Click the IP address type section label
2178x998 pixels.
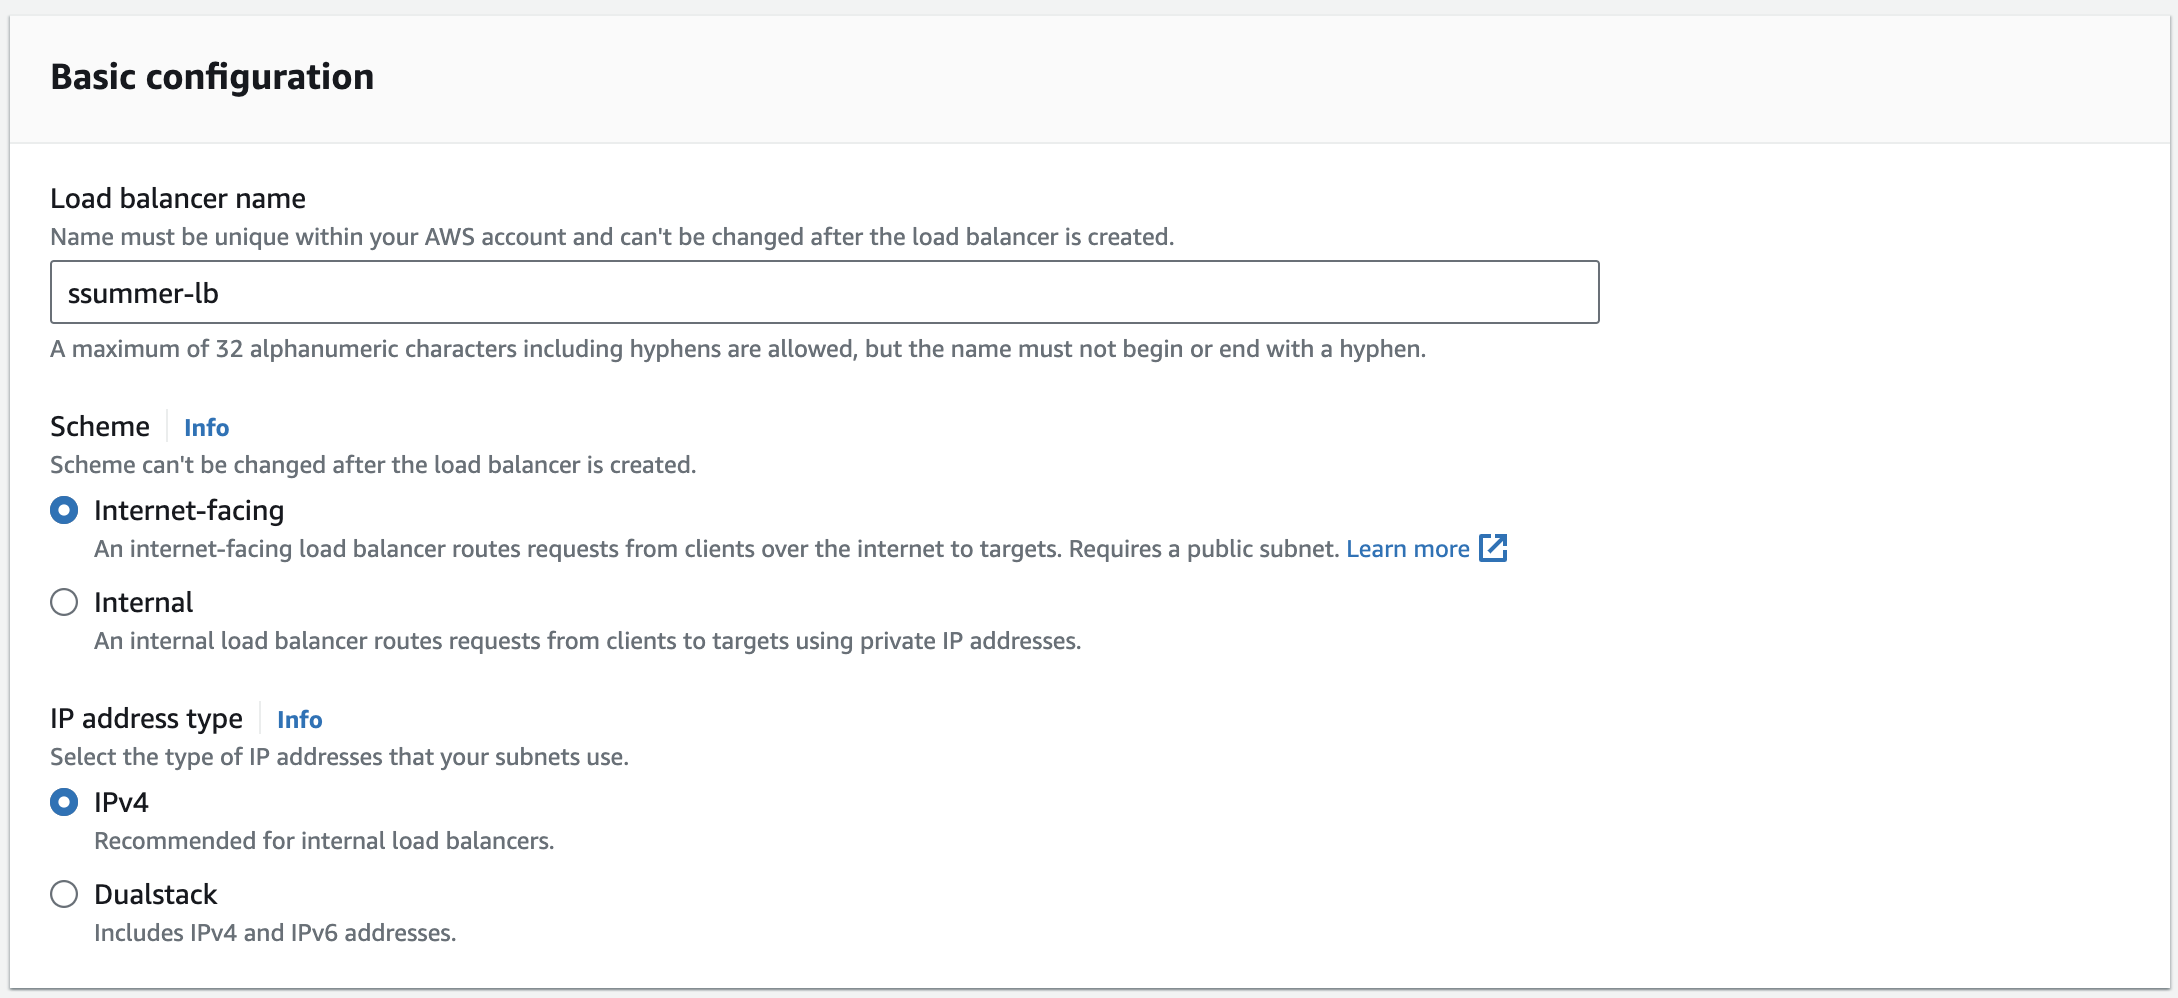[146, 718]
